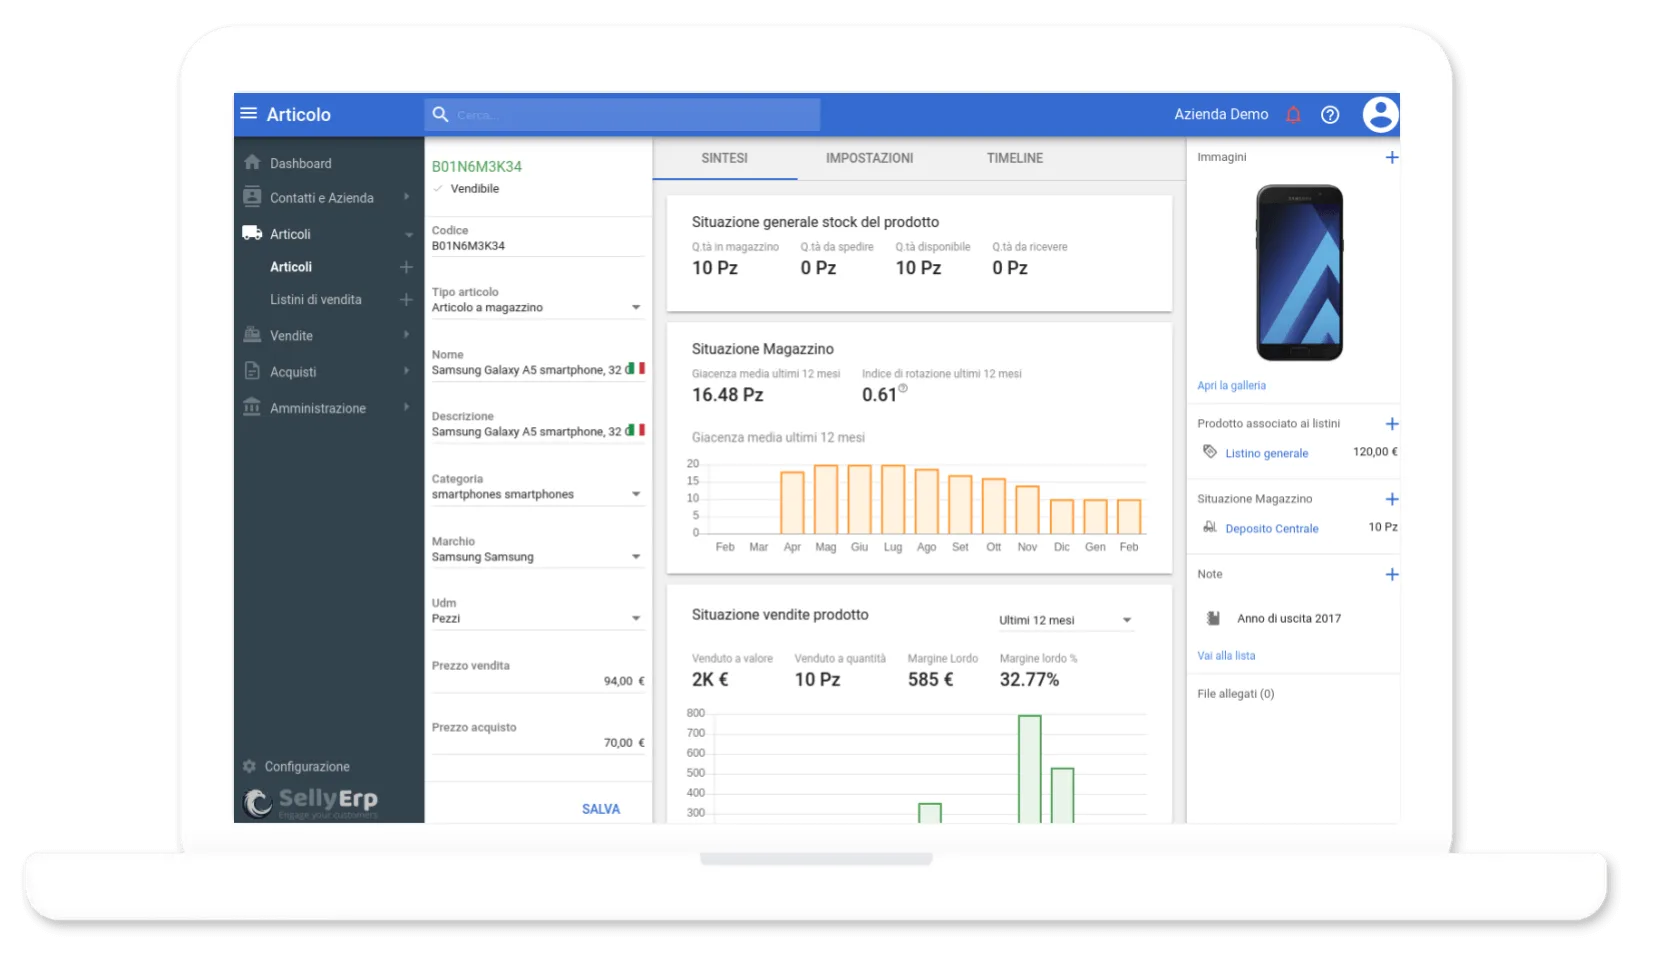Add an image with Immagini plus
Image resolution: width=1680 pixels, height=971 pixels.
pos(1391,157)
